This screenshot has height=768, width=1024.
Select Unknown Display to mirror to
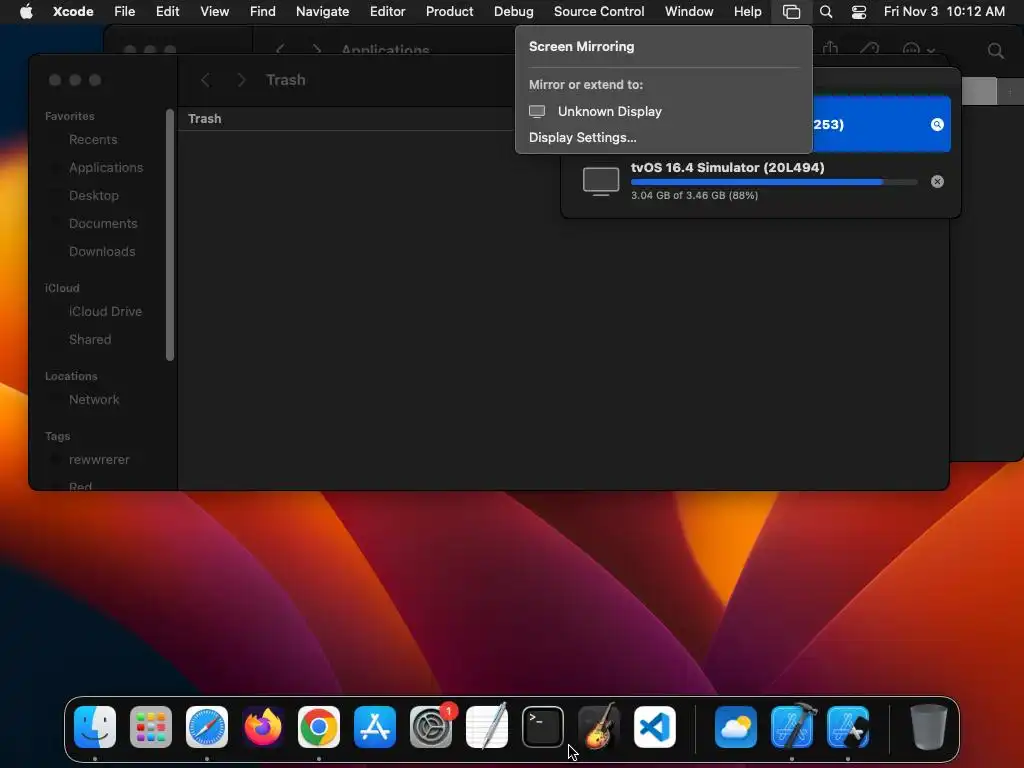(664, 112)
